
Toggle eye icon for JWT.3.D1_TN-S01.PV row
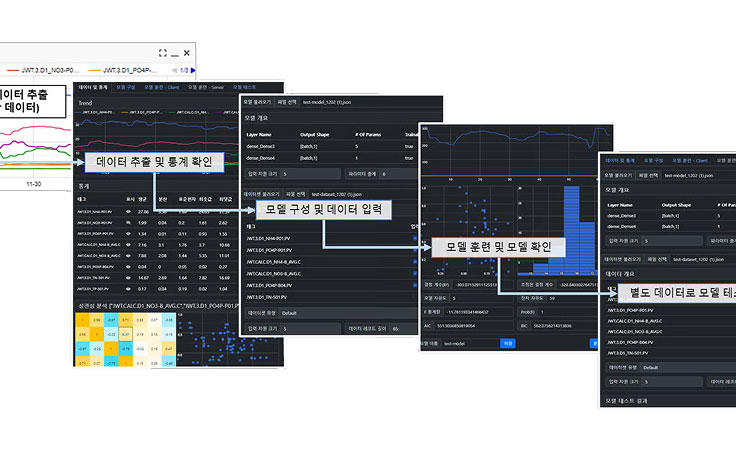point(130,277)
